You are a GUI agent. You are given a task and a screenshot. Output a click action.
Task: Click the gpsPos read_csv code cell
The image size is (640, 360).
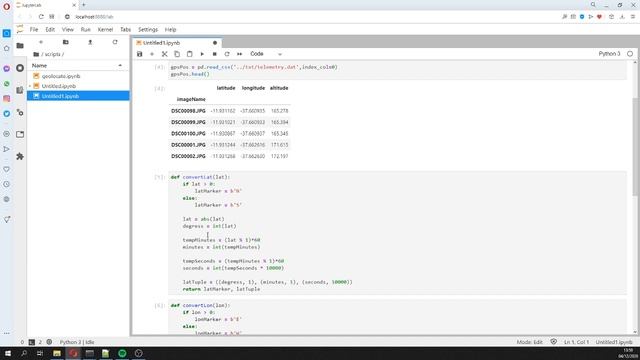tap(397, 70)
